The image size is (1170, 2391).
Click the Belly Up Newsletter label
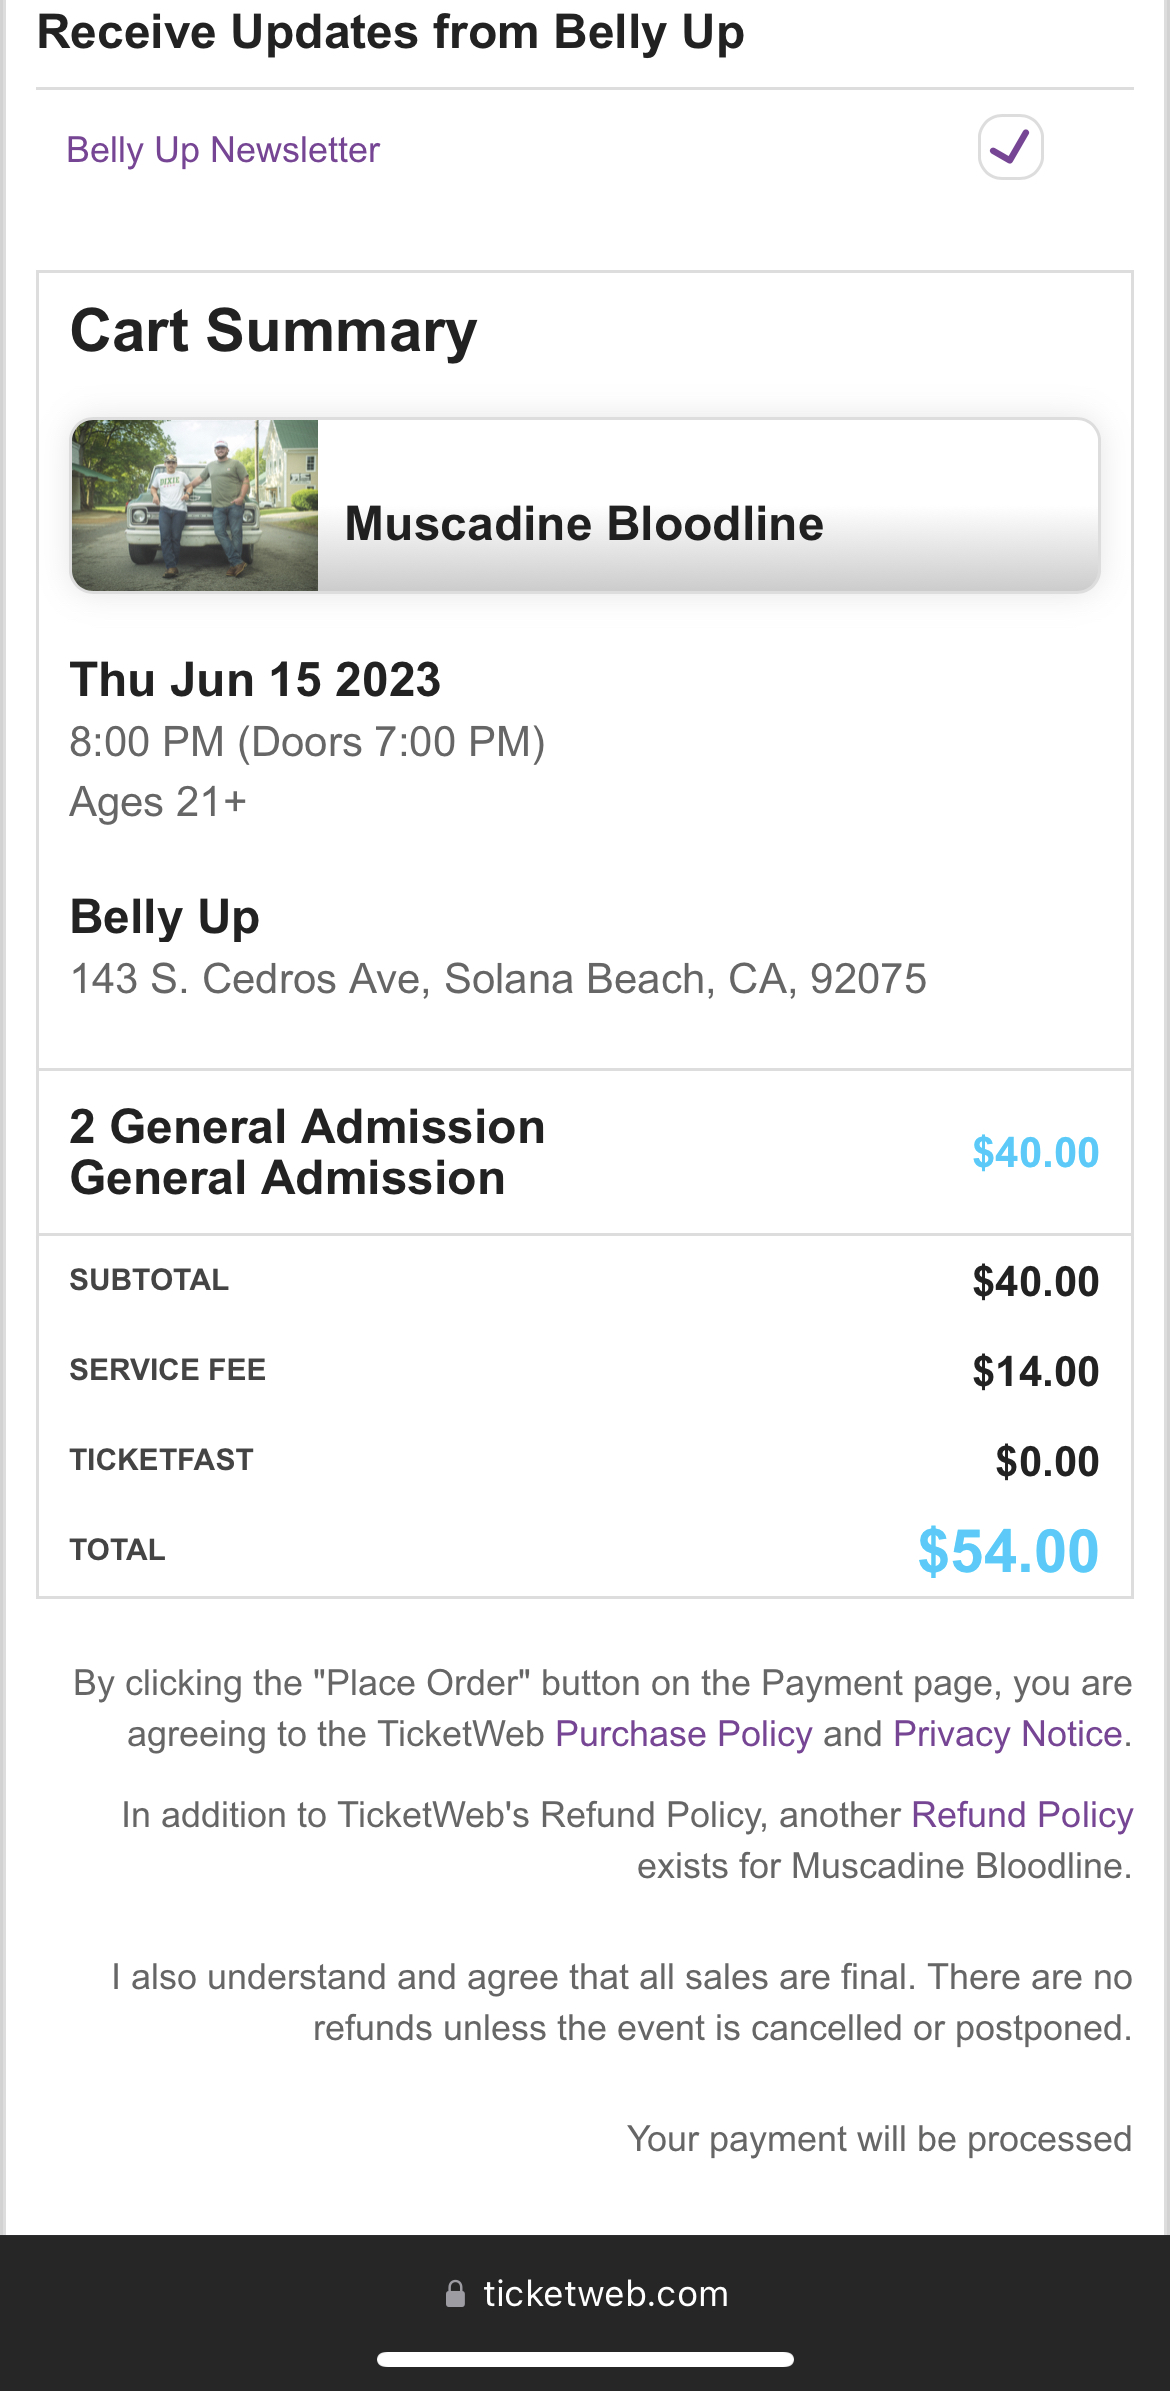pos(223,150)
